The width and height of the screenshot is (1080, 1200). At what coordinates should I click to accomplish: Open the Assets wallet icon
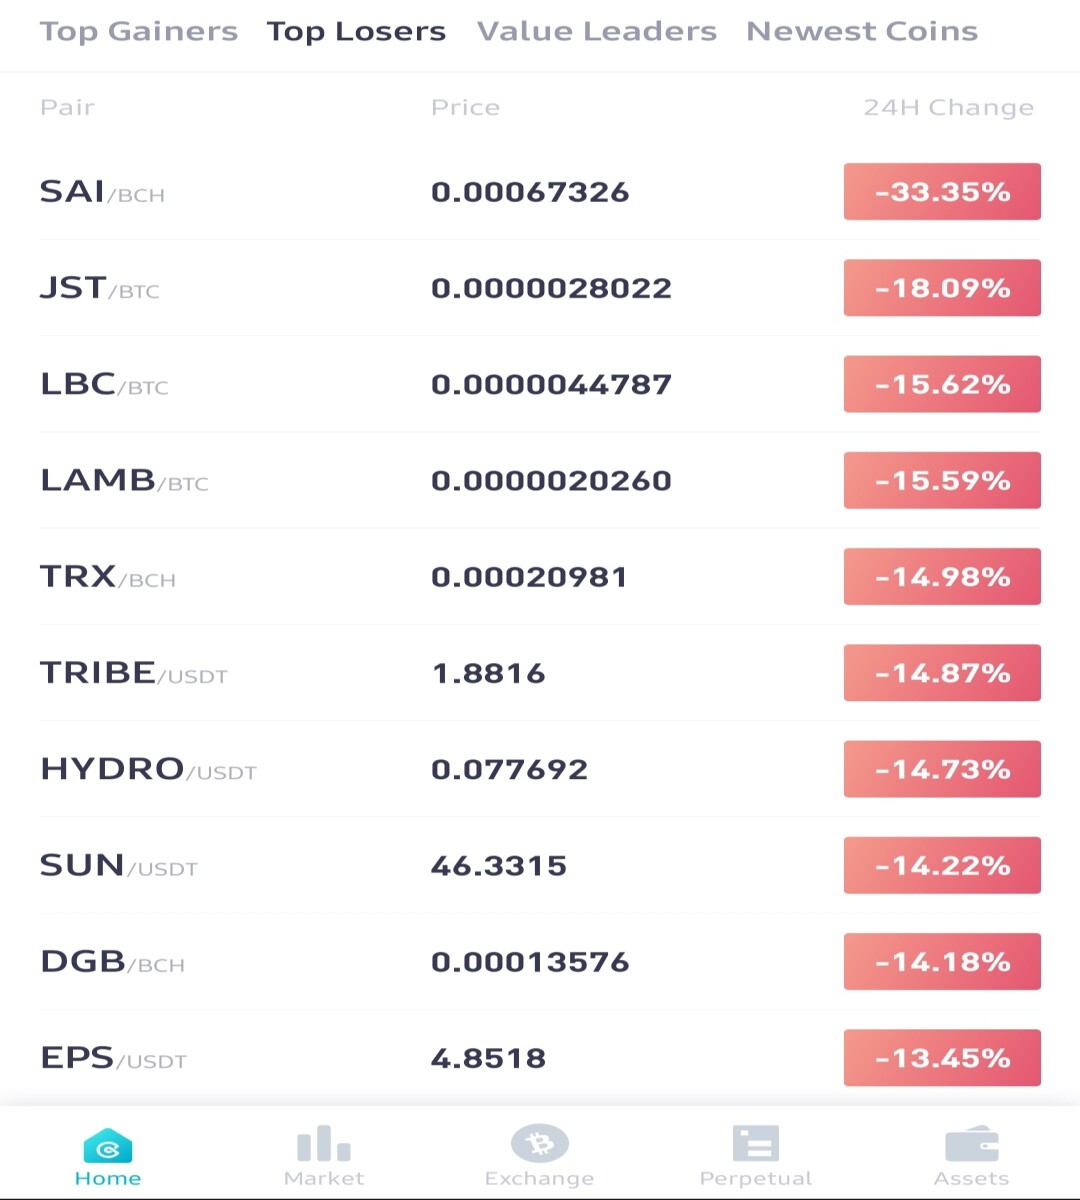click(x=972, y=1145)
